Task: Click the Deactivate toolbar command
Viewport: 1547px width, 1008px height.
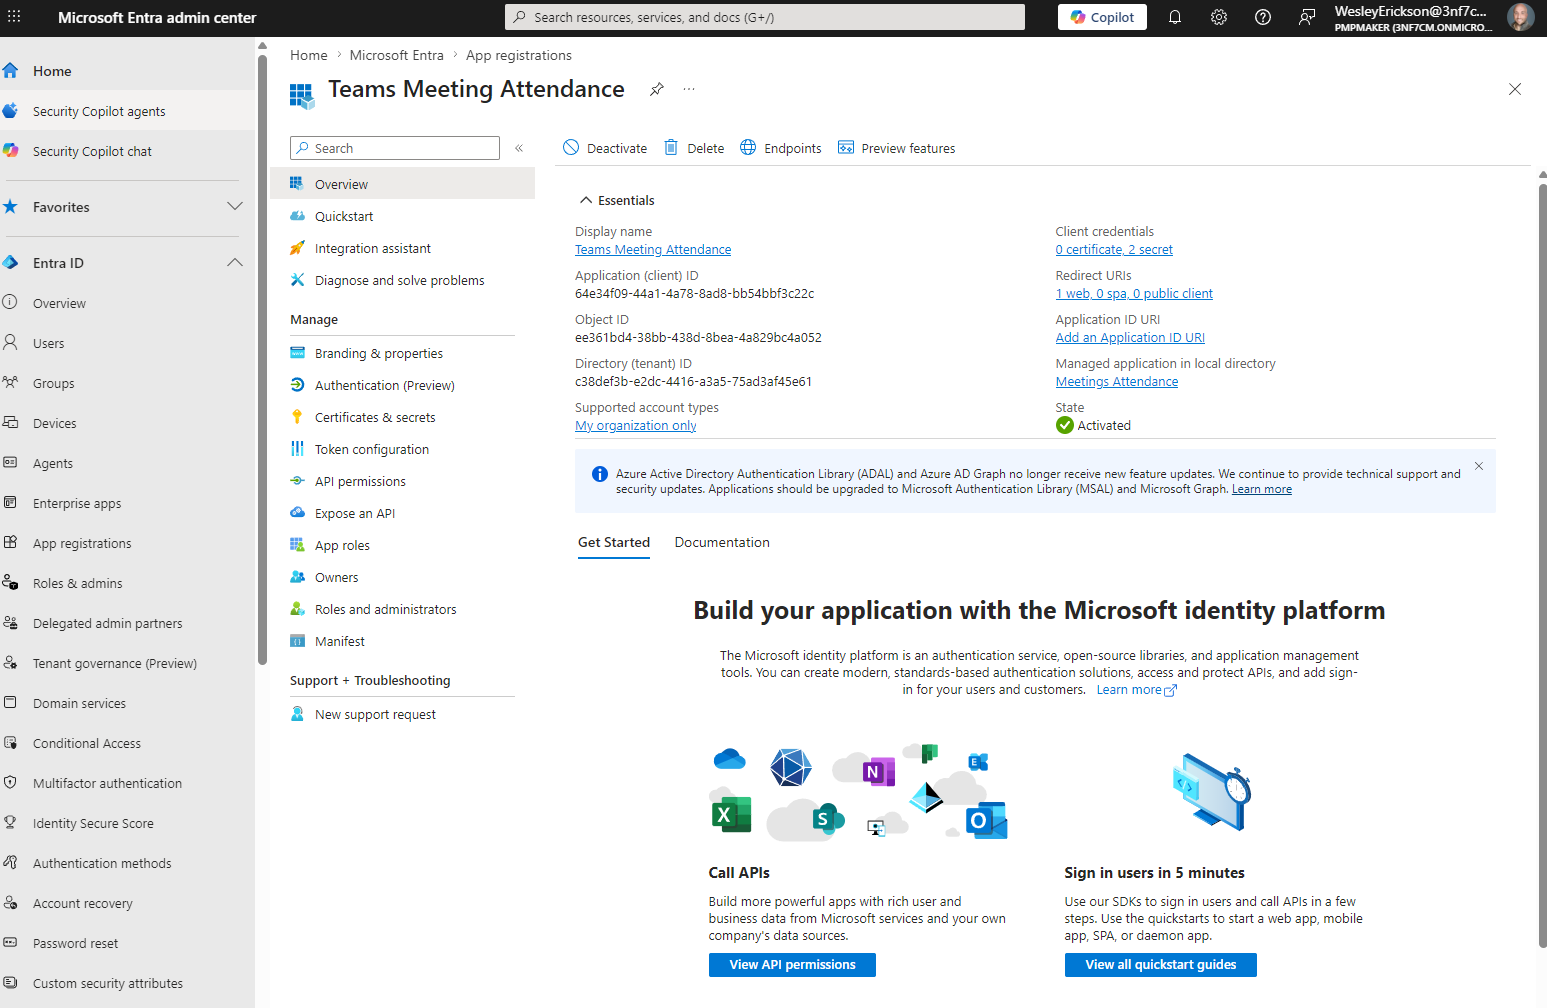Action: coord(605,148)
